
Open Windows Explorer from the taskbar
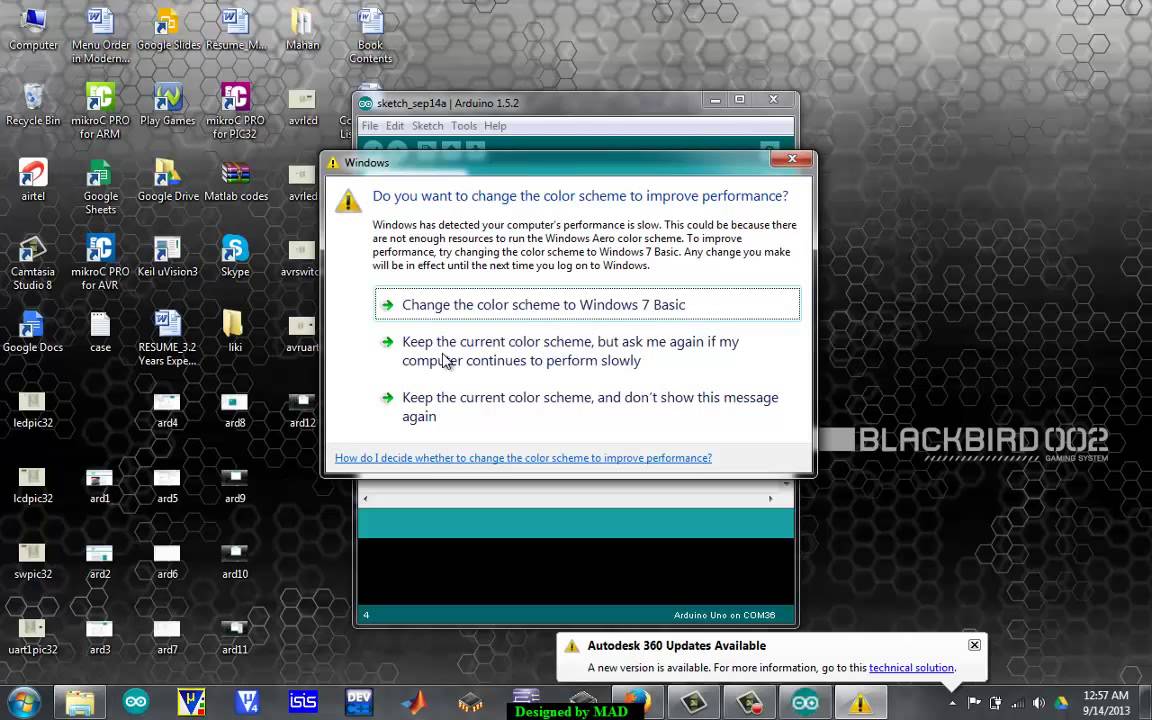click(79, 702)
